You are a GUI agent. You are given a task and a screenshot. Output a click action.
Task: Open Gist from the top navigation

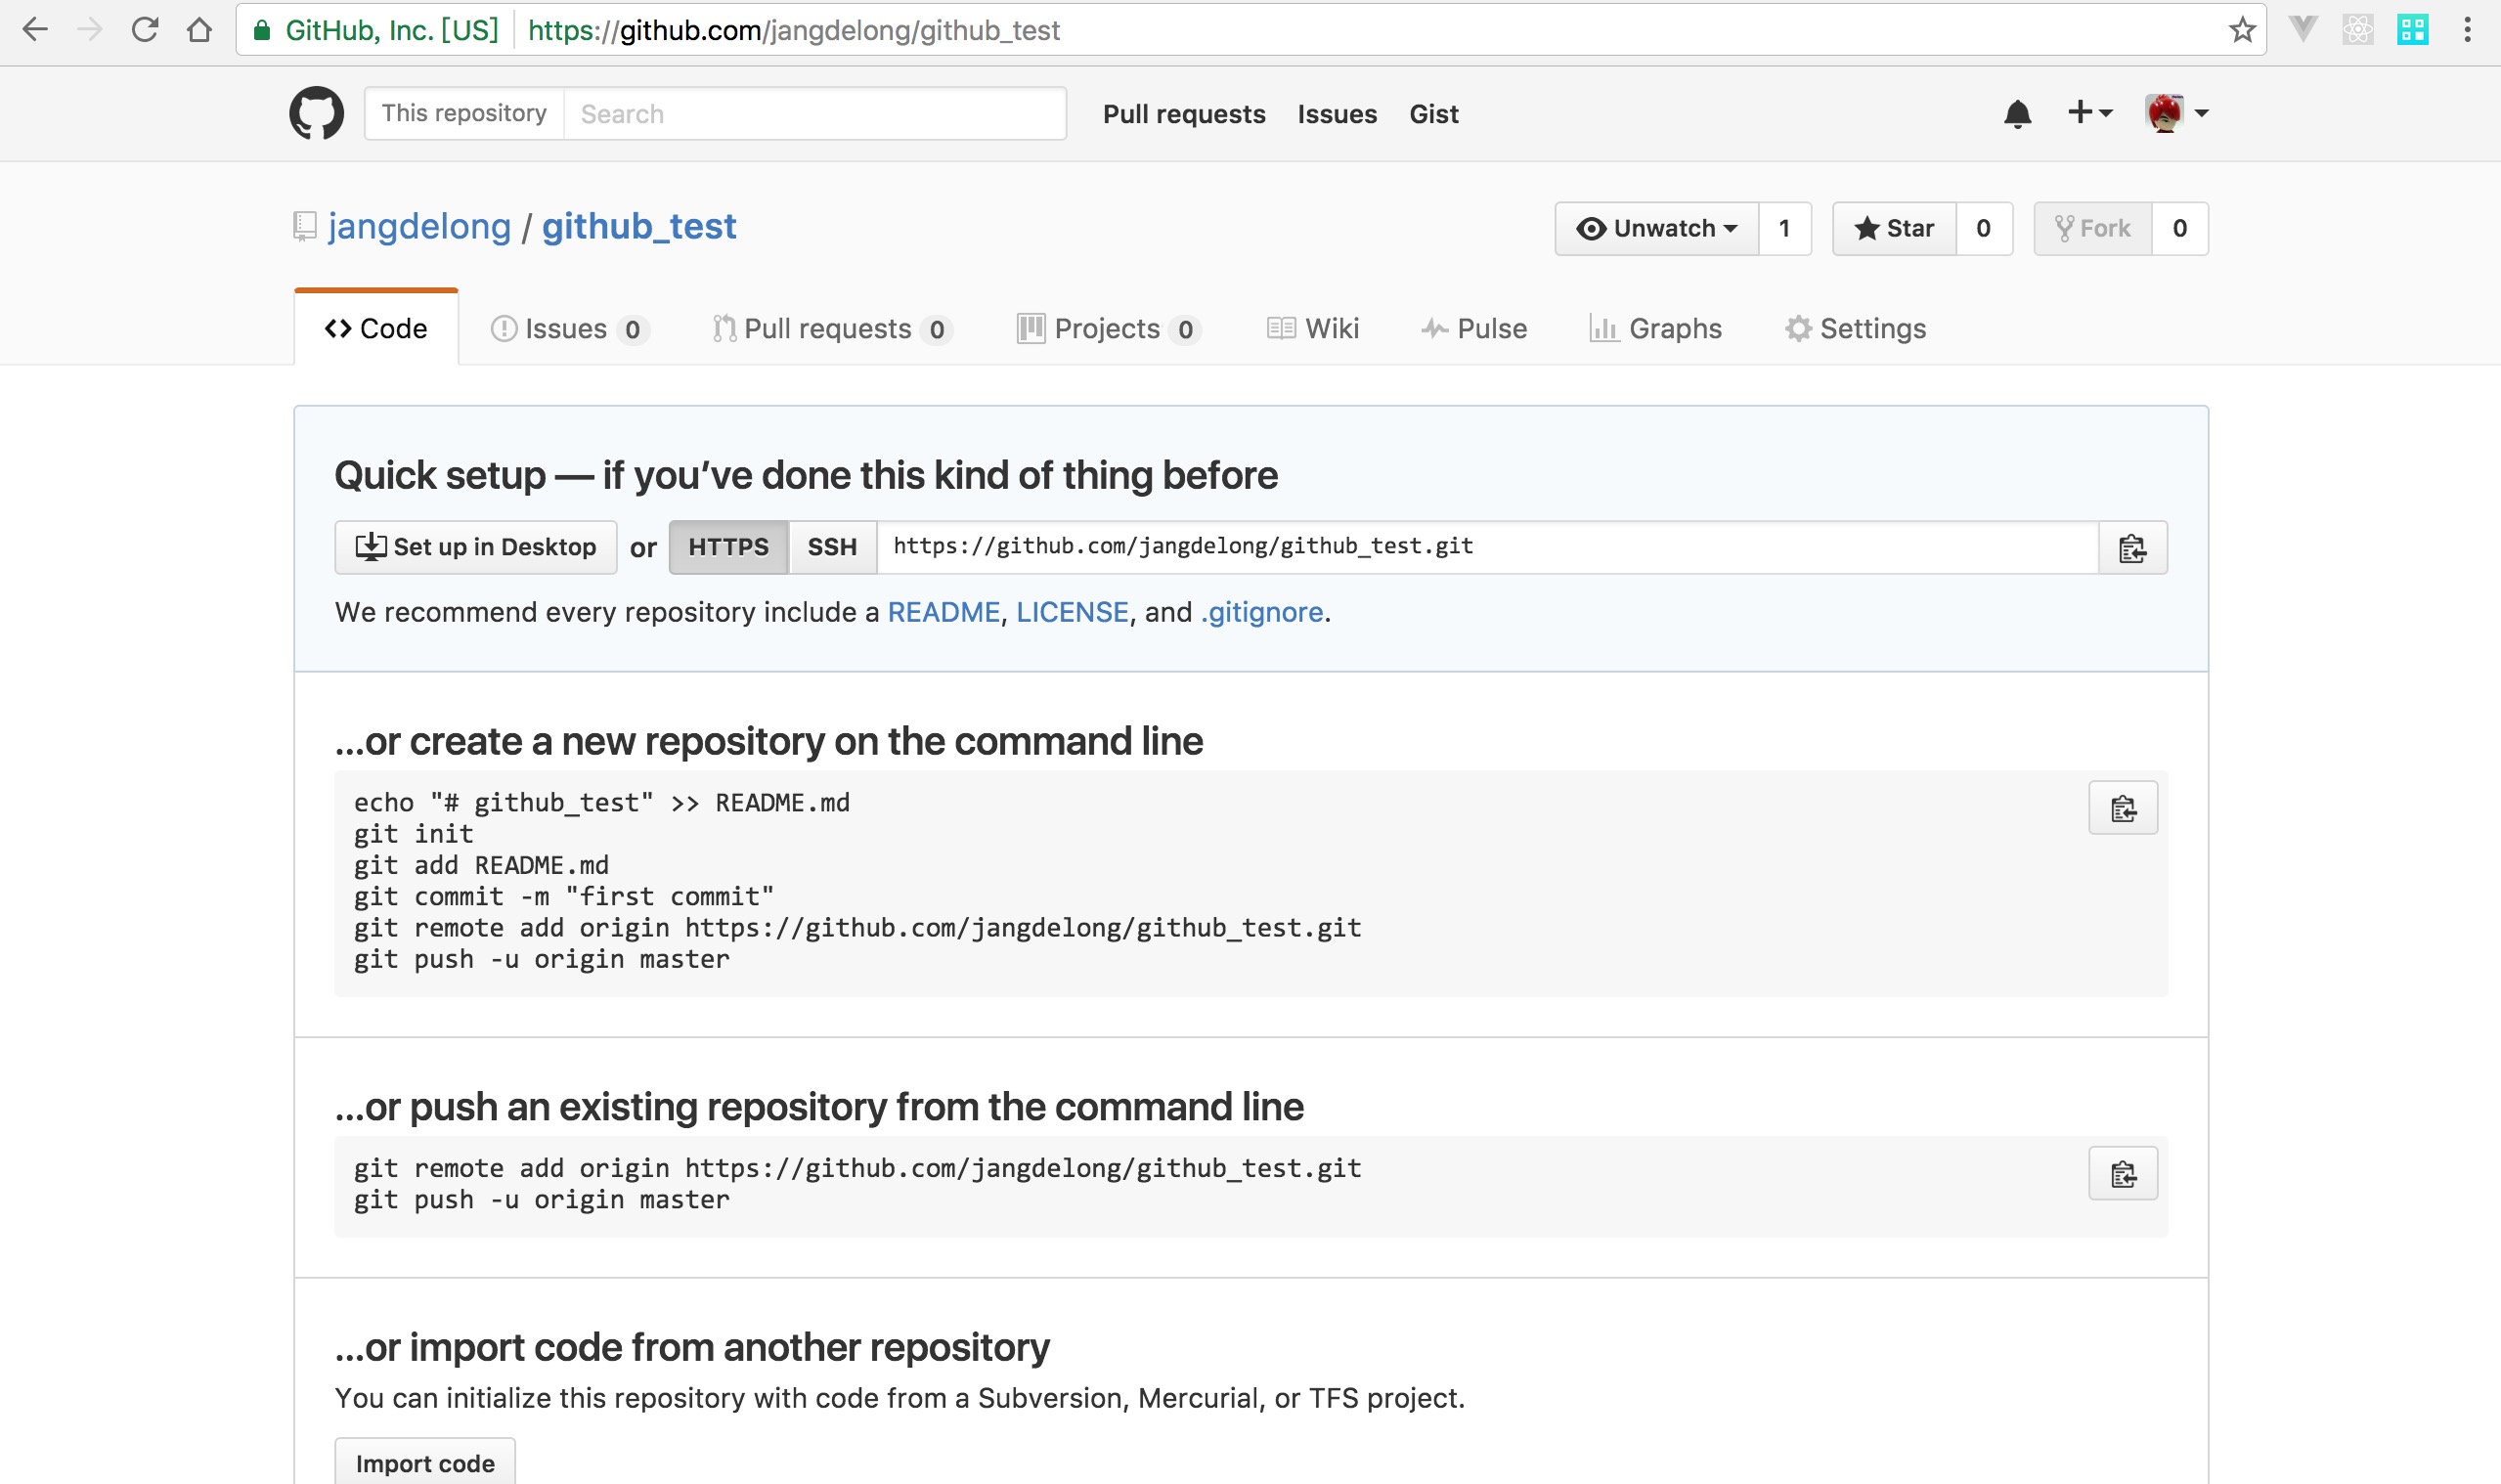1434,114
